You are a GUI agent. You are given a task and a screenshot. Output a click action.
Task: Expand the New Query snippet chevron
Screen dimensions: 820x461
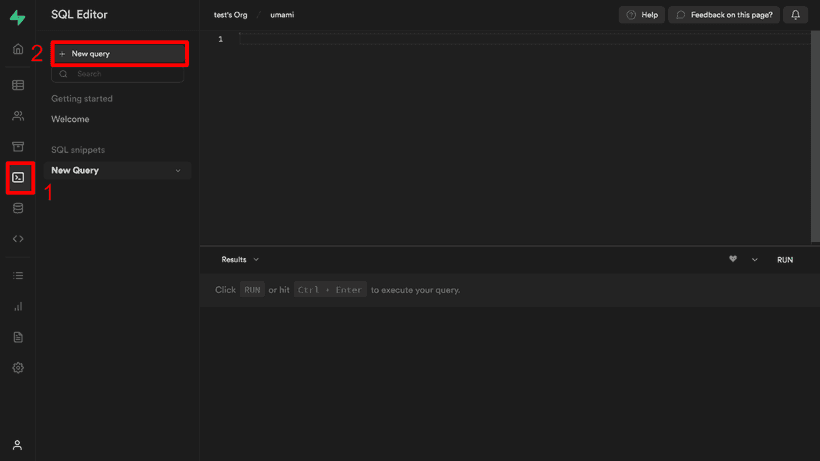coord(178,171)
